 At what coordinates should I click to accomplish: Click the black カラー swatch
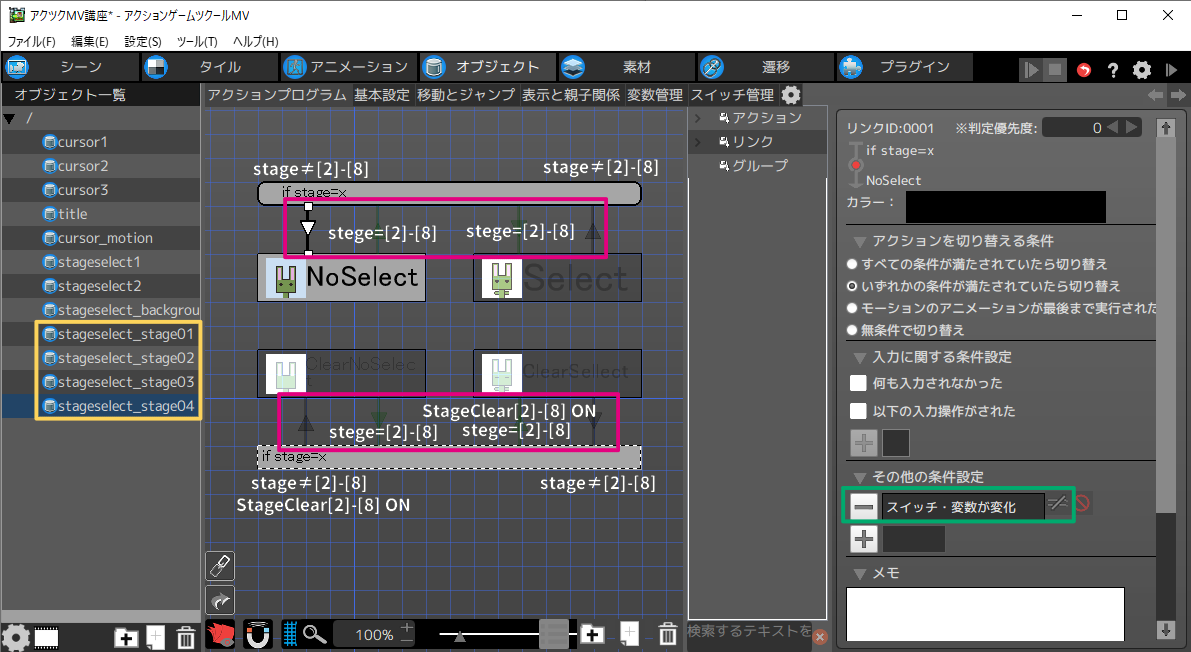1005,207
